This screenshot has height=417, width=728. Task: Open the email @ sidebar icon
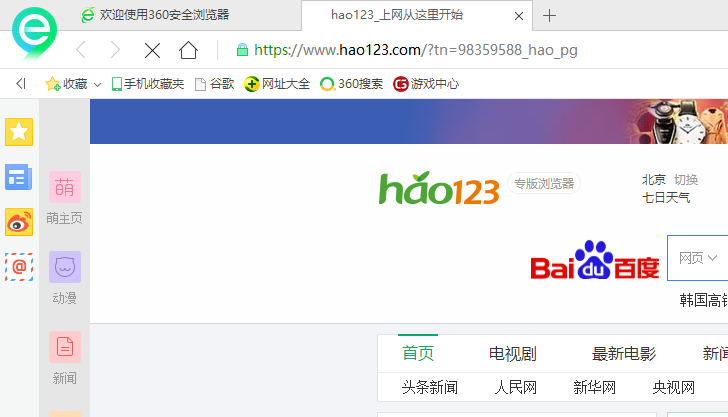pos(19,267)
